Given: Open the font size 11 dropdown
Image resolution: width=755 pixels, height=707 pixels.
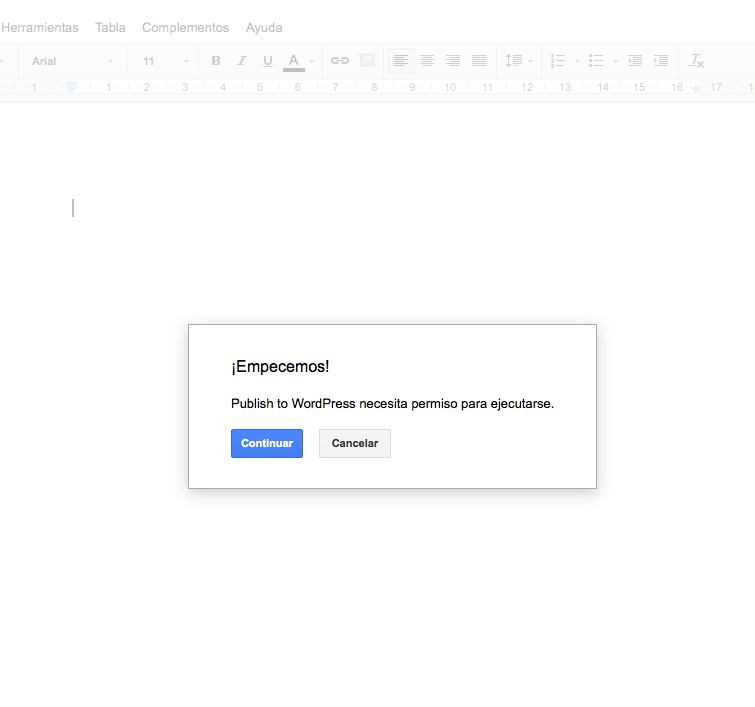Looking at the screenshot, I should (165, 61).
